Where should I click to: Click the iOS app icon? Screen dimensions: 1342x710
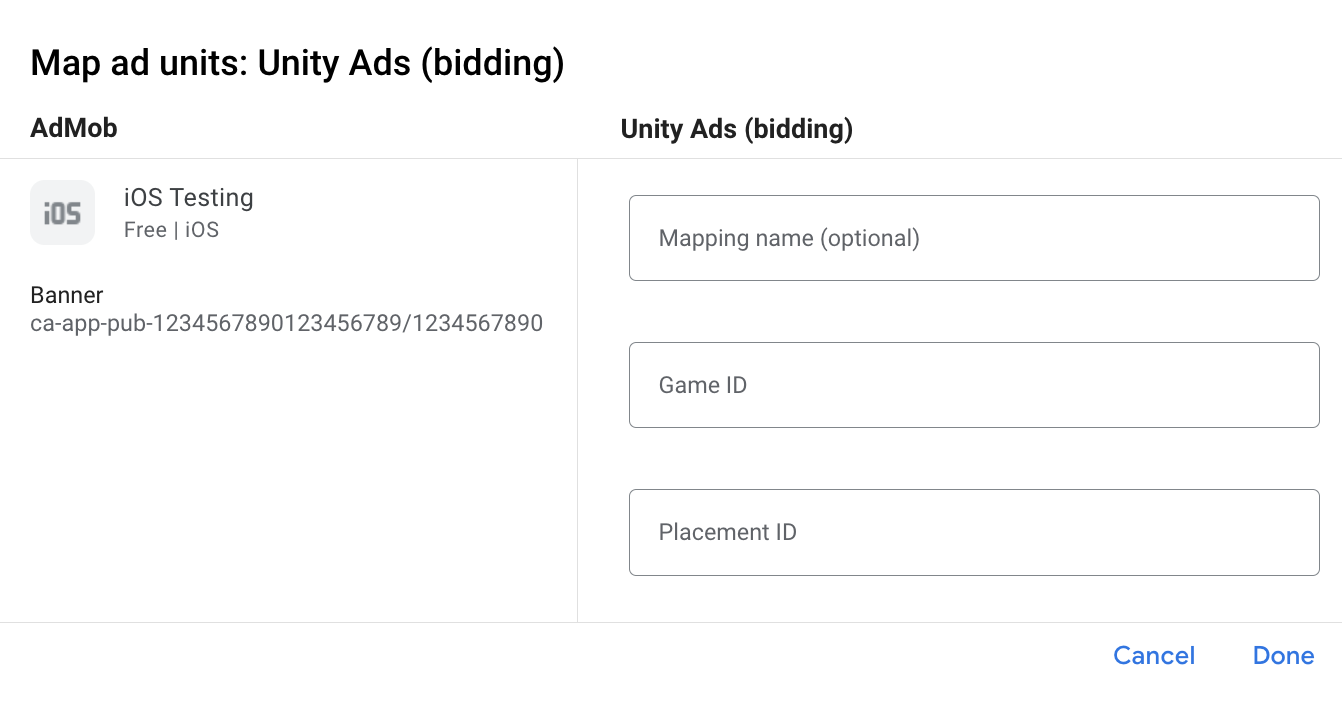tap(62, 212)
